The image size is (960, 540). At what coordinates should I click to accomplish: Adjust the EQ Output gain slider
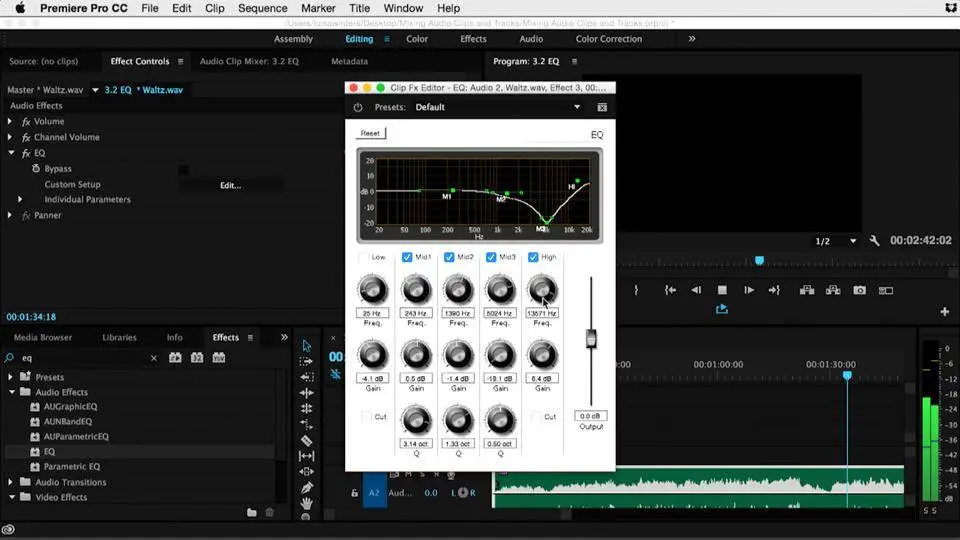tap(591, 339)
